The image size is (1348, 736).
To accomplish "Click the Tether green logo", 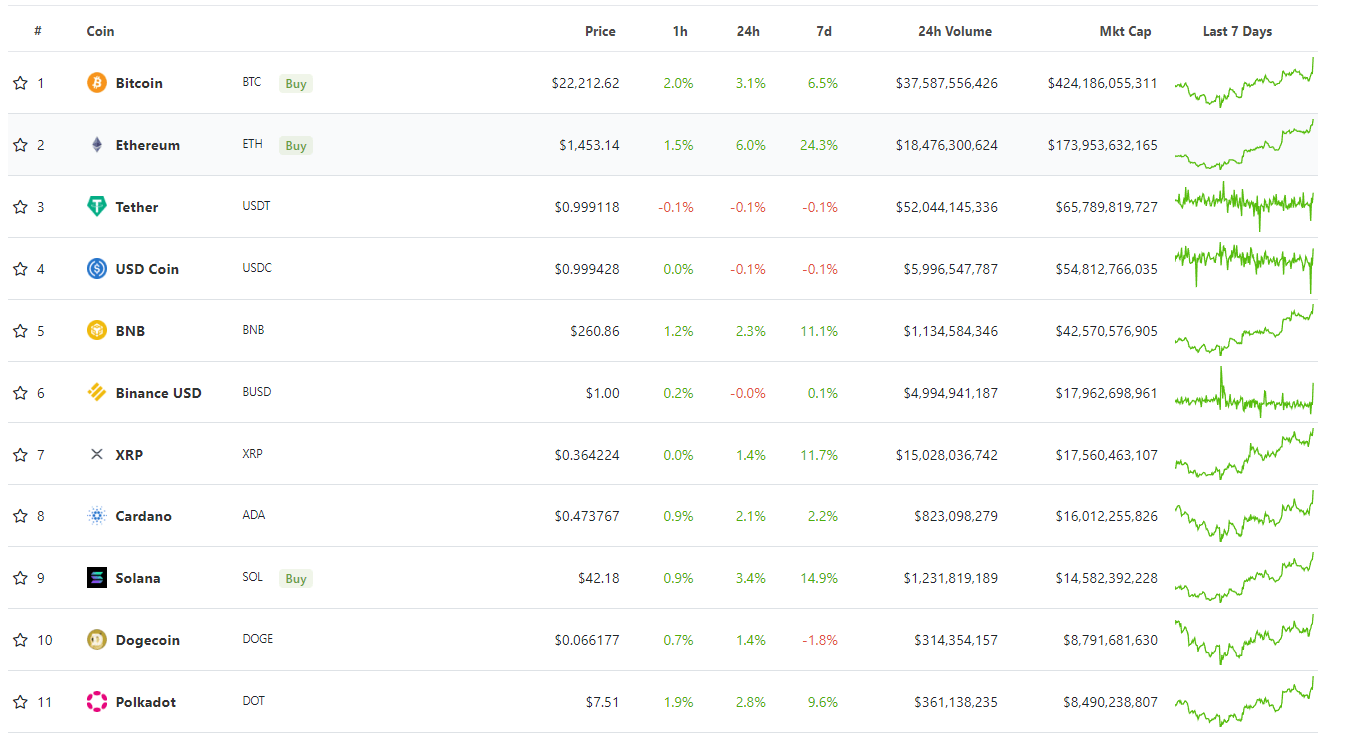I will click(x=97, y=207).
